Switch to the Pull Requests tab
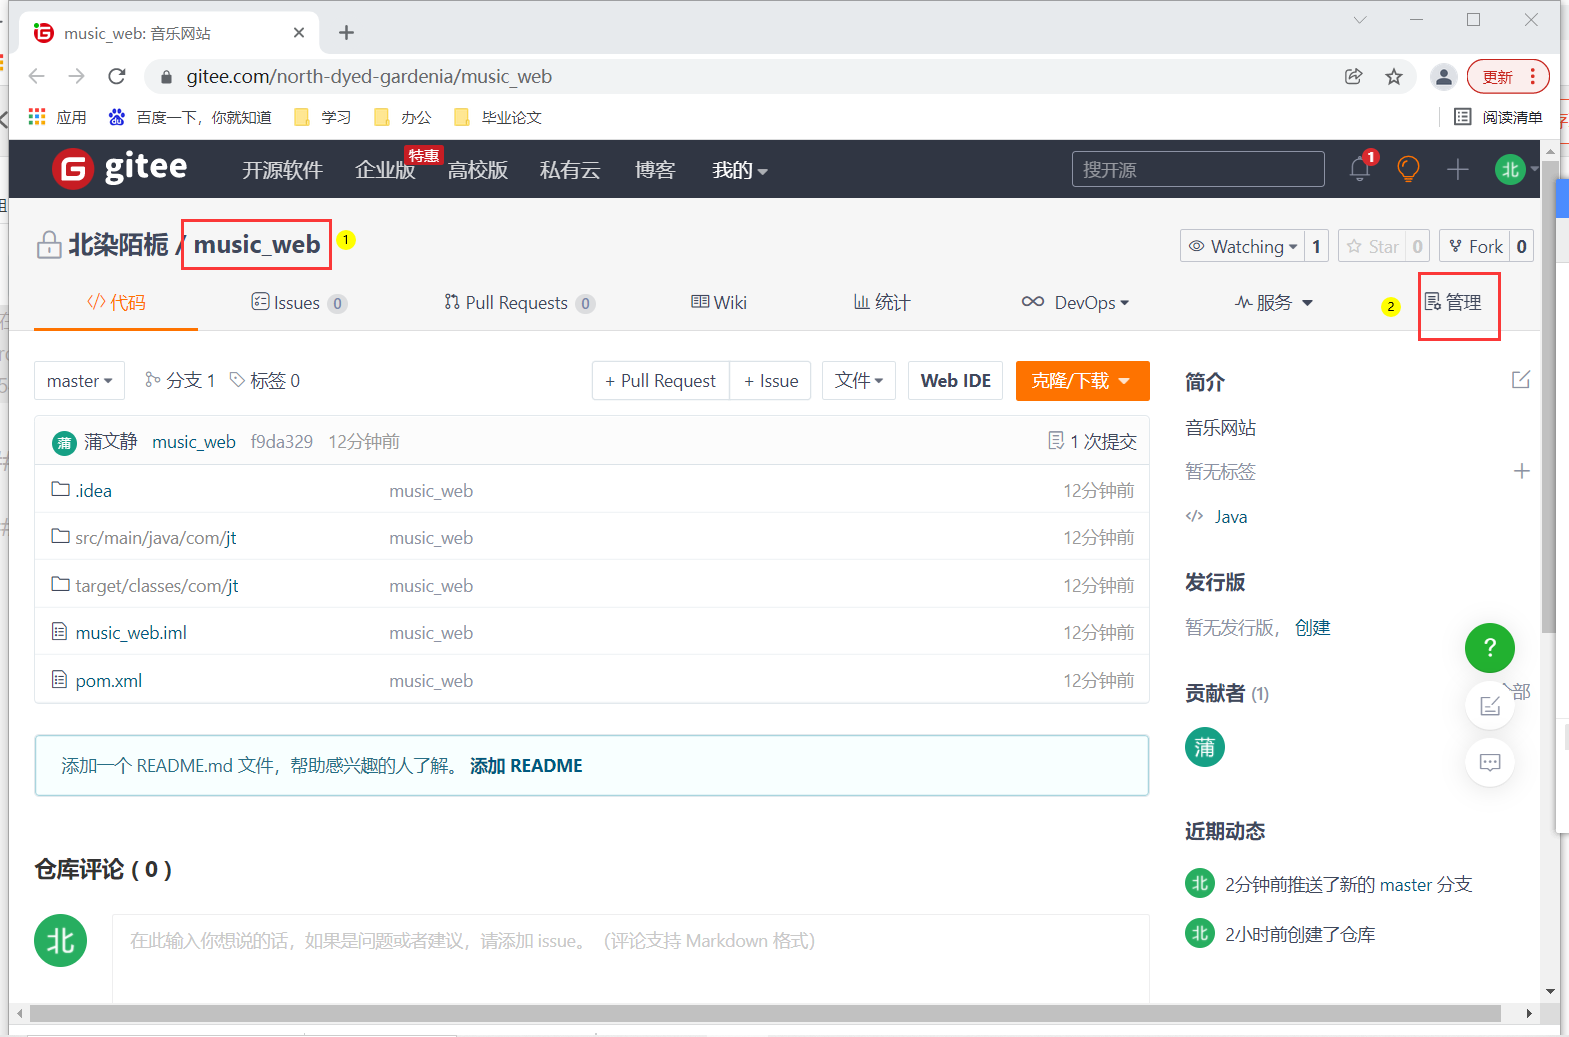Viewport: 1569px width, 1037px height. pyautogui.click(x=520, y=303)
